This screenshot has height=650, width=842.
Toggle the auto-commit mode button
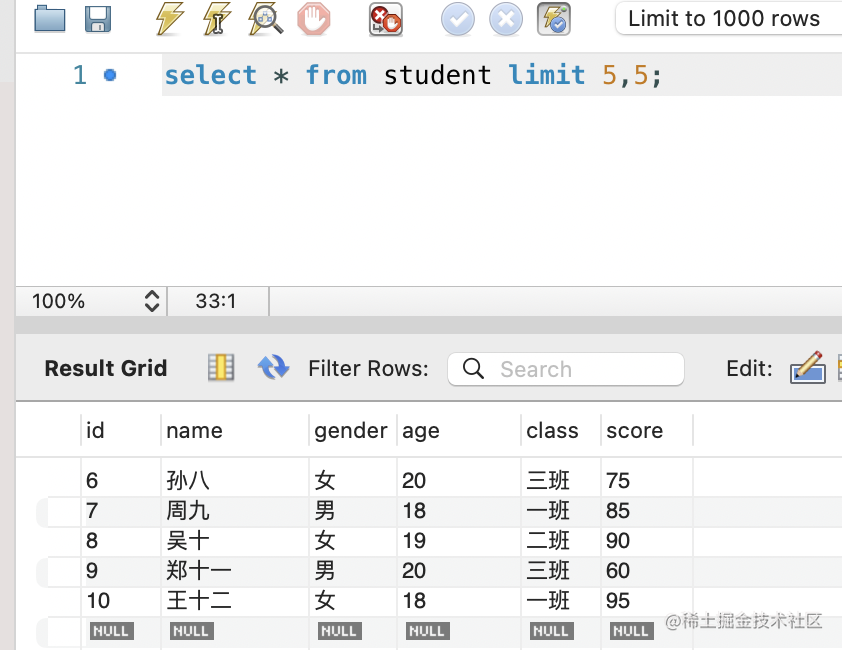pos(554,19)
